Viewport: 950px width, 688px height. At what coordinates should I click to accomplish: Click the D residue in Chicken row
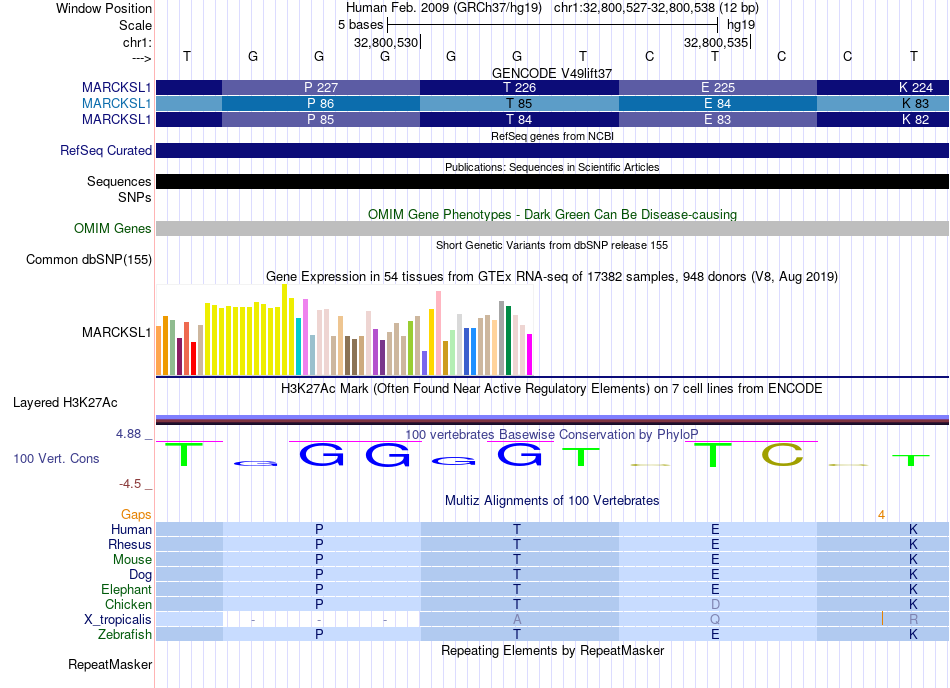click(x=716, y=604)
